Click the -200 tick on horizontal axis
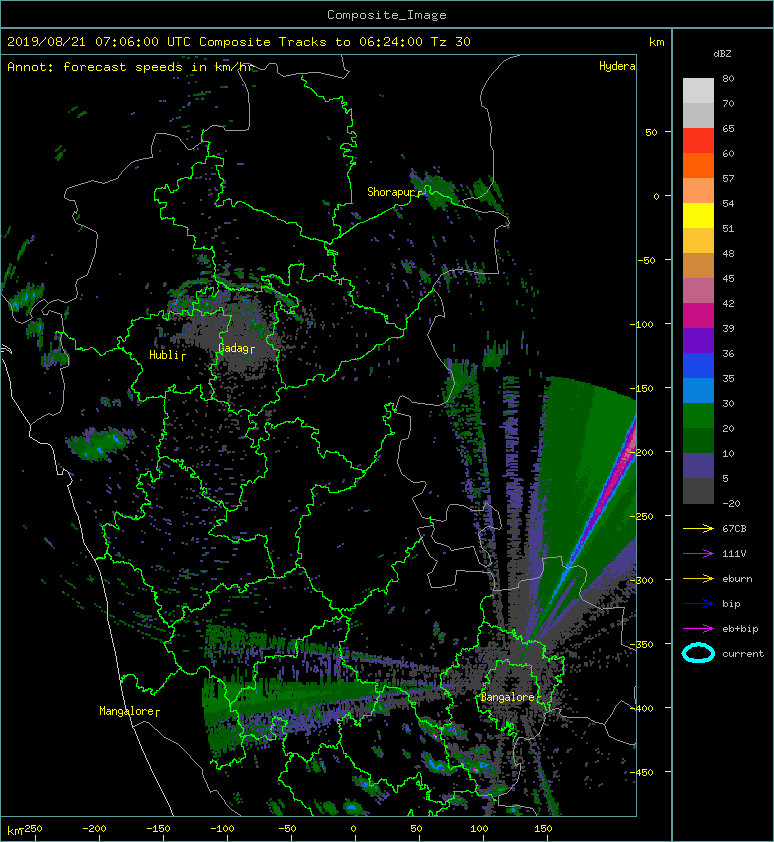Screen dimensions: 774x842 [95, 829]
